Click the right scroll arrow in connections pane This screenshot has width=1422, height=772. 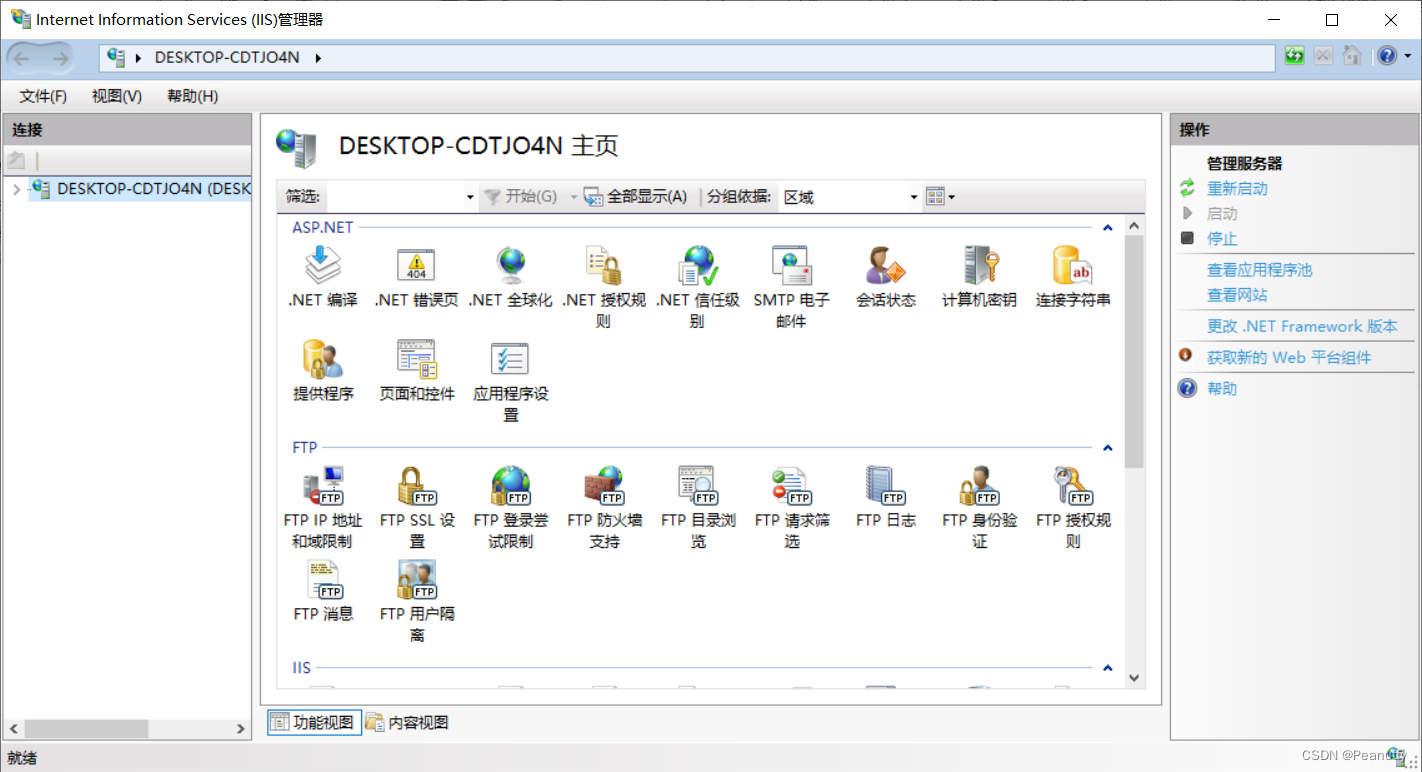point(240,729)
